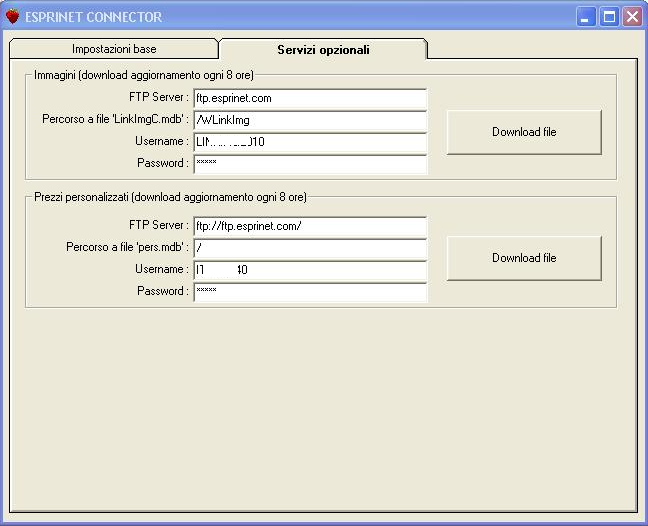
Task: Click the 'Prezzi personalizzati' group label
Action: (x=170, y=197)
